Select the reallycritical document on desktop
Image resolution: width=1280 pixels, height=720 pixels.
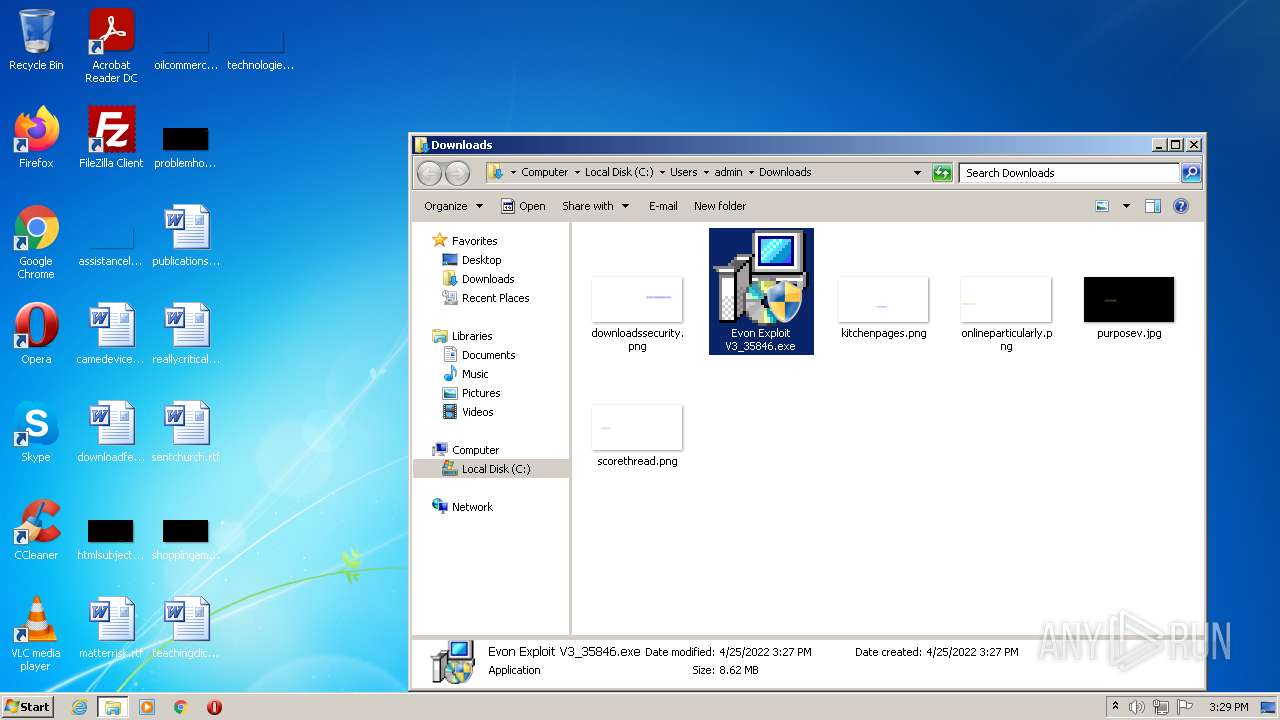pyautogui.click(x=186, y=334)
